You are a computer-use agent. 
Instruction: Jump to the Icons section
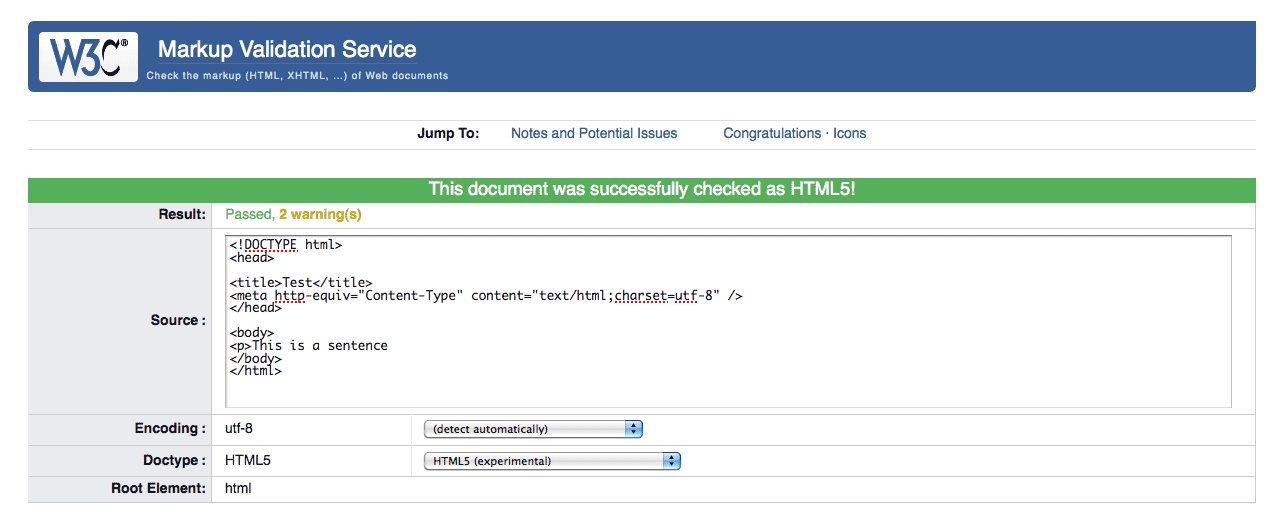point(850,133)
